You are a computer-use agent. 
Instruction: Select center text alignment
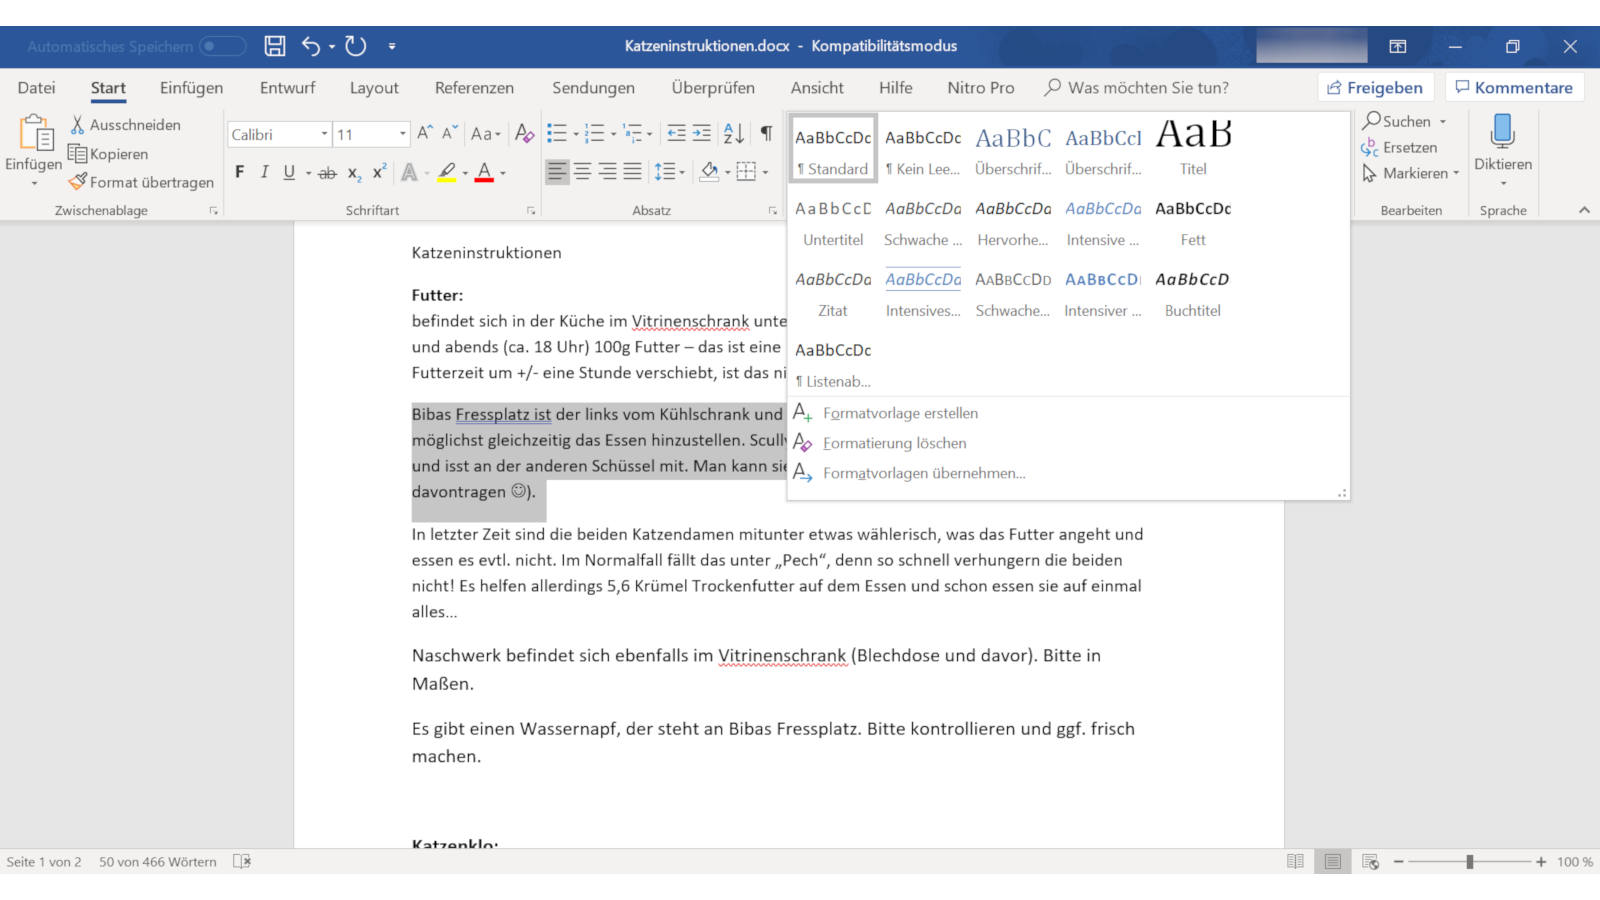pyautogui.click(x=582, y=171)
